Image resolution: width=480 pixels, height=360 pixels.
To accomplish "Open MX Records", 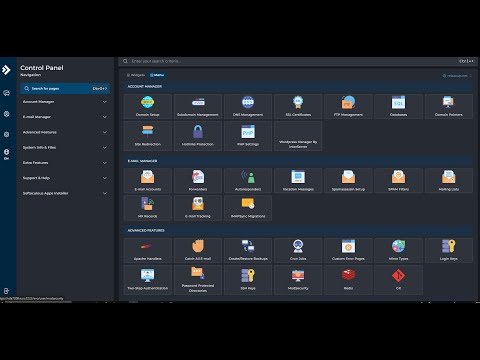I will [x=148, y=208].
